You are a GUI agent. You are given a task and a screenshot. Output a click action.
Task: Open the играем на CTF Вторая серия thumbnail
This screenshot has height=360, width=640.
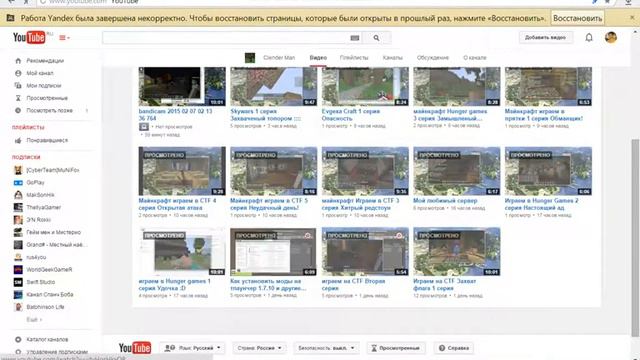click(365, 251)
